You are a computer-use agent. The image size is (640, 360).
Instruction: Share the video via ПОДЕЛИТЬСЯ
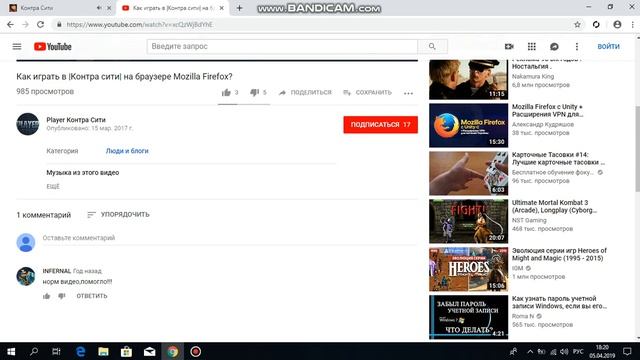305,93
